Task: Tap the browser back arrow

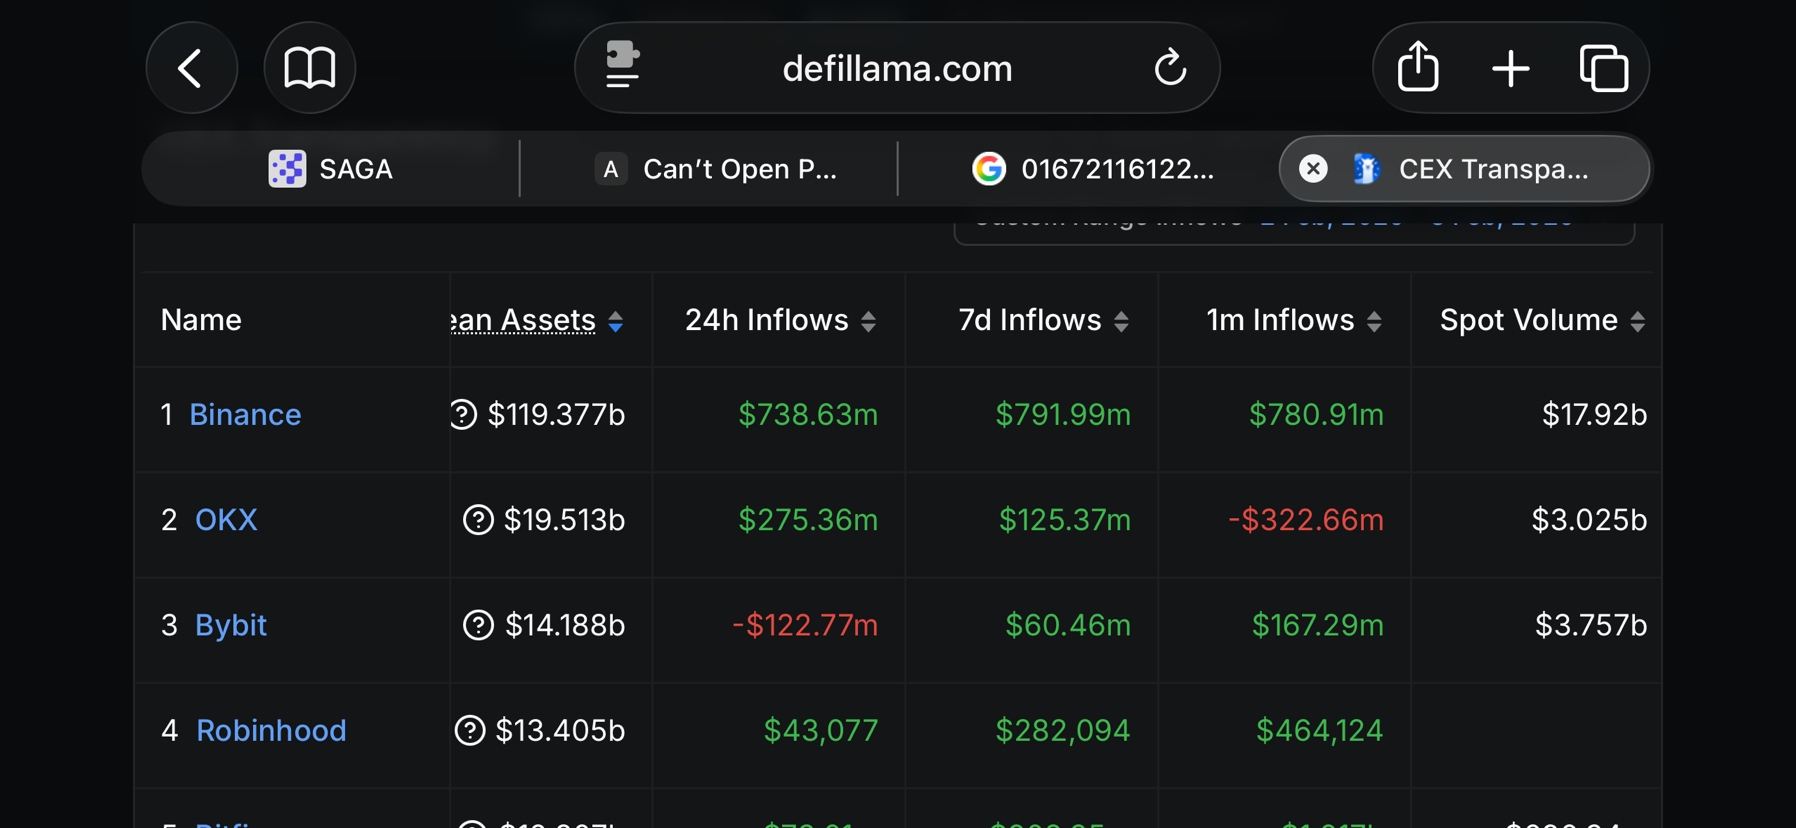Action: (x=191, y=68)
